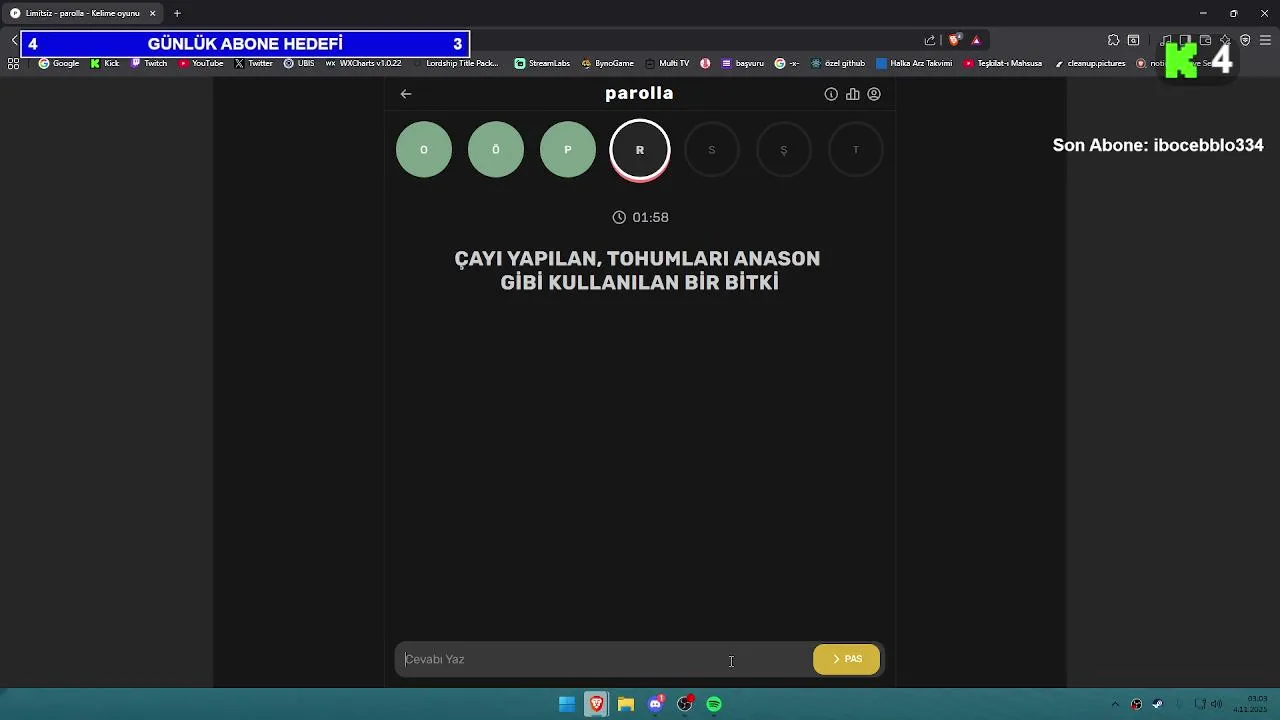Open OBS Studio from the taskbar

(685, 704)
